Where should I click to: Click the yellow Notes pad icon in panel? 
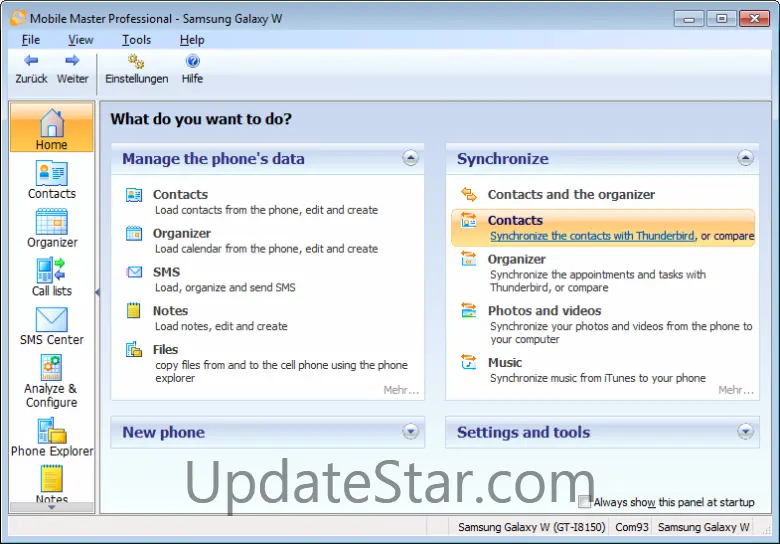pyautogui.click(x=133, y=310)
